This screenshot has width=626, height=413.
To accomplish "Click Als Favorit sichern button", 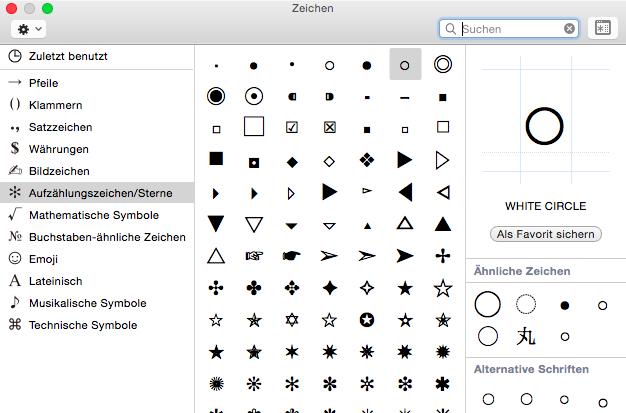I will [x=545, y=234].
